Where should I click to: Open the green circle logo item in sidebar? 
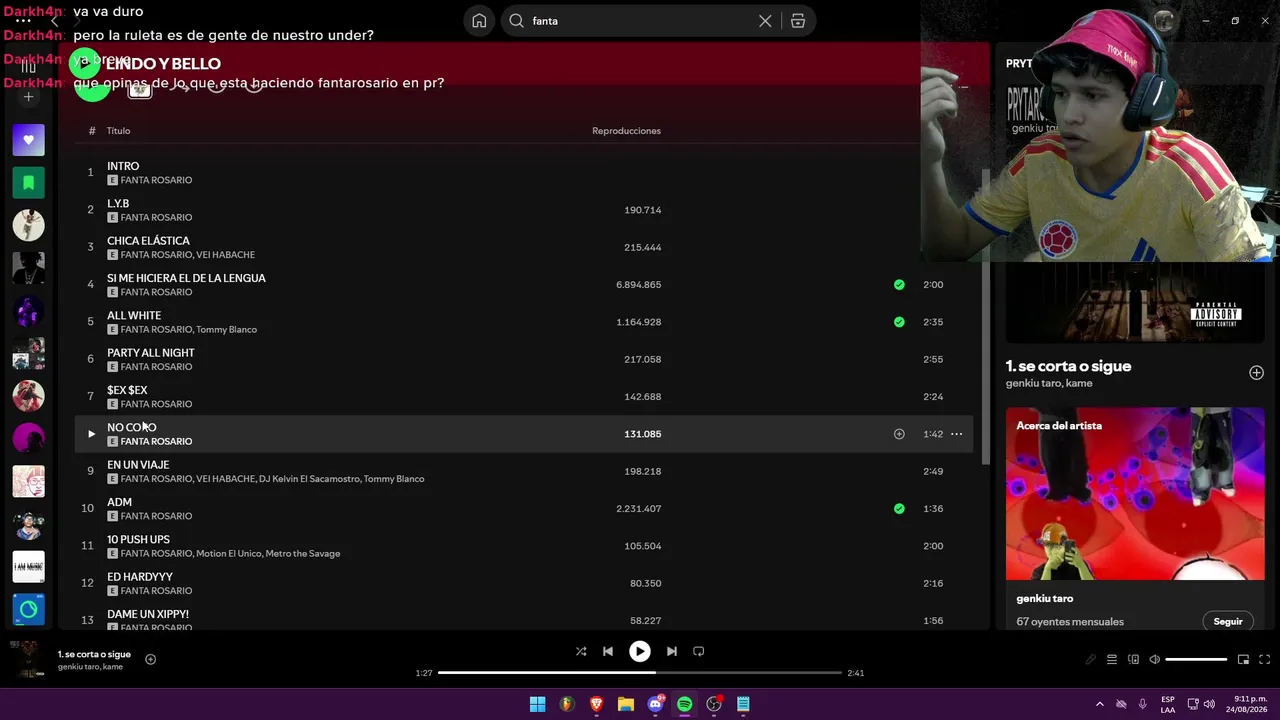28,609
